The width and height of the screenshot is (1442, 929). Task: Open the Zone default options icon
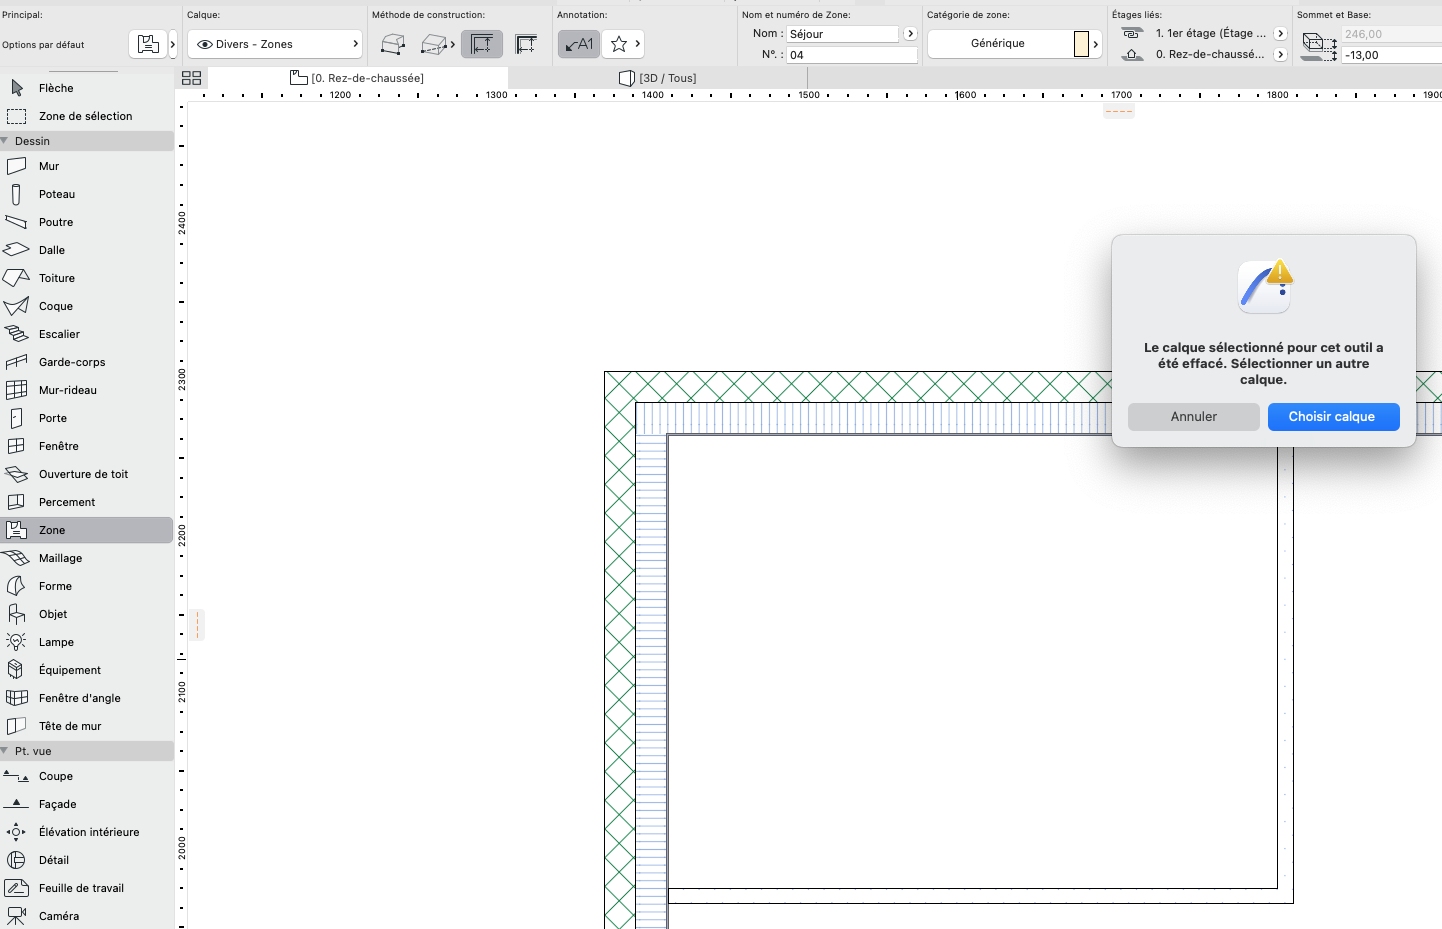click(148, 44)
